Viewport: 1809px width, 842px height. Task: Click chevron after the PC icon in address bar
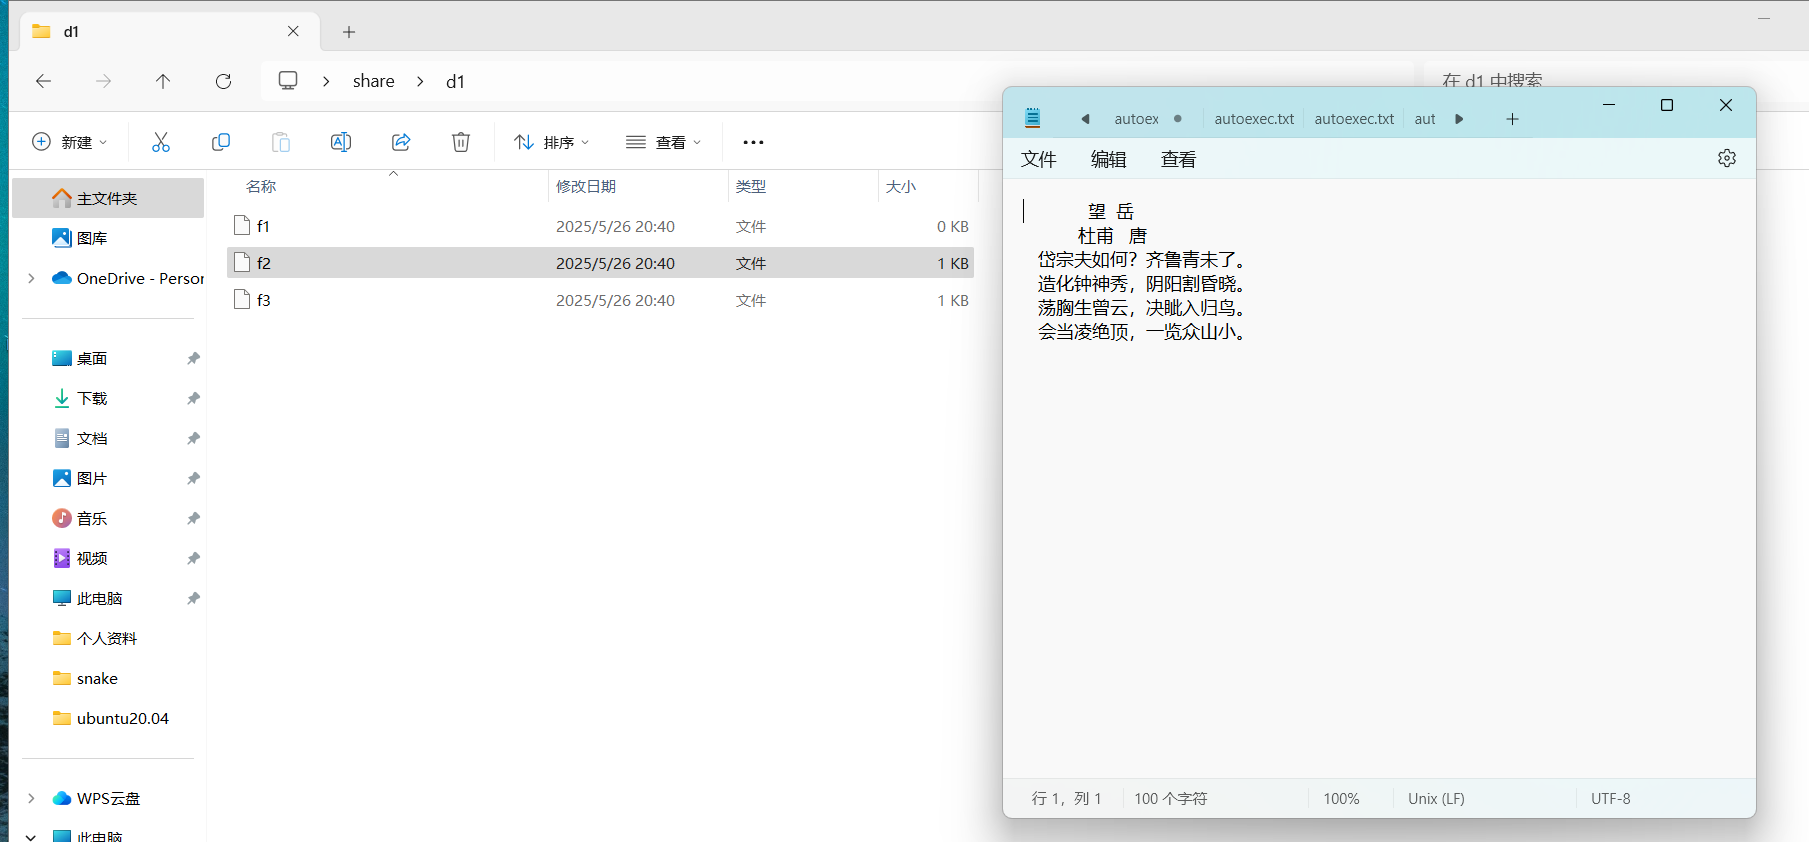tap(326, 81)
